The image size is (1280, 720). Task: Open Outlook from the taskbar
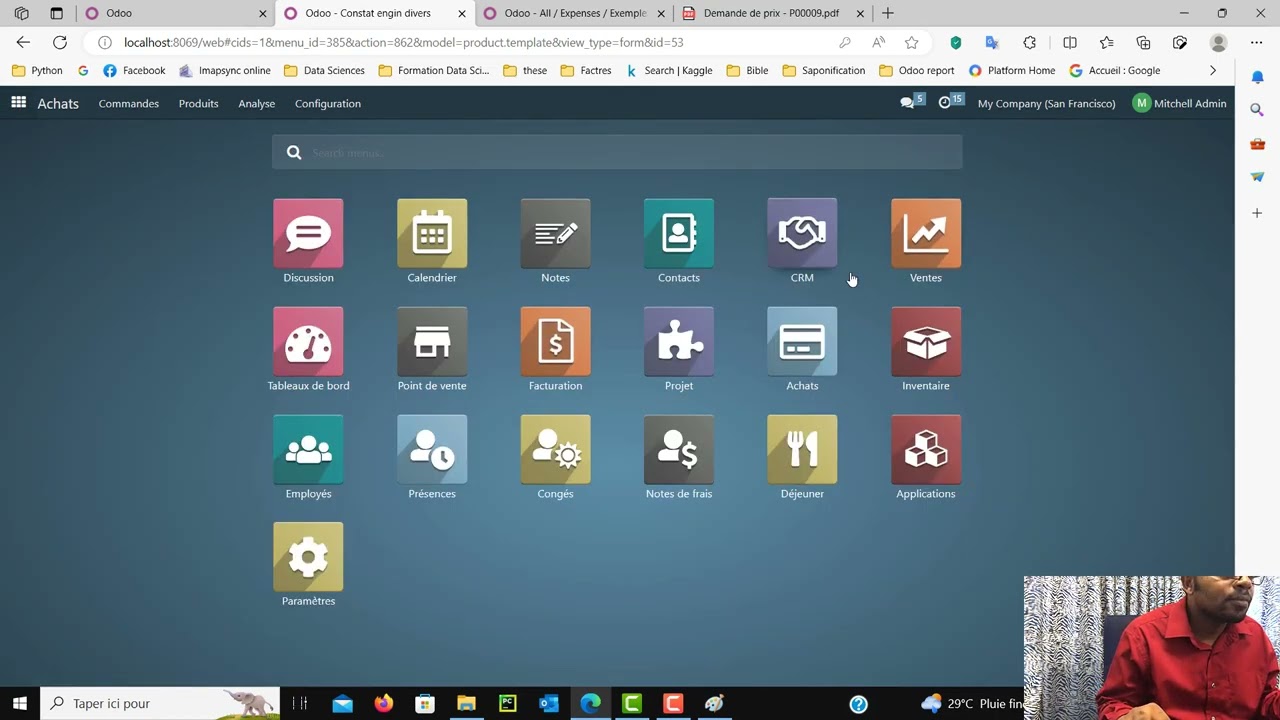[x=549, y=703]
